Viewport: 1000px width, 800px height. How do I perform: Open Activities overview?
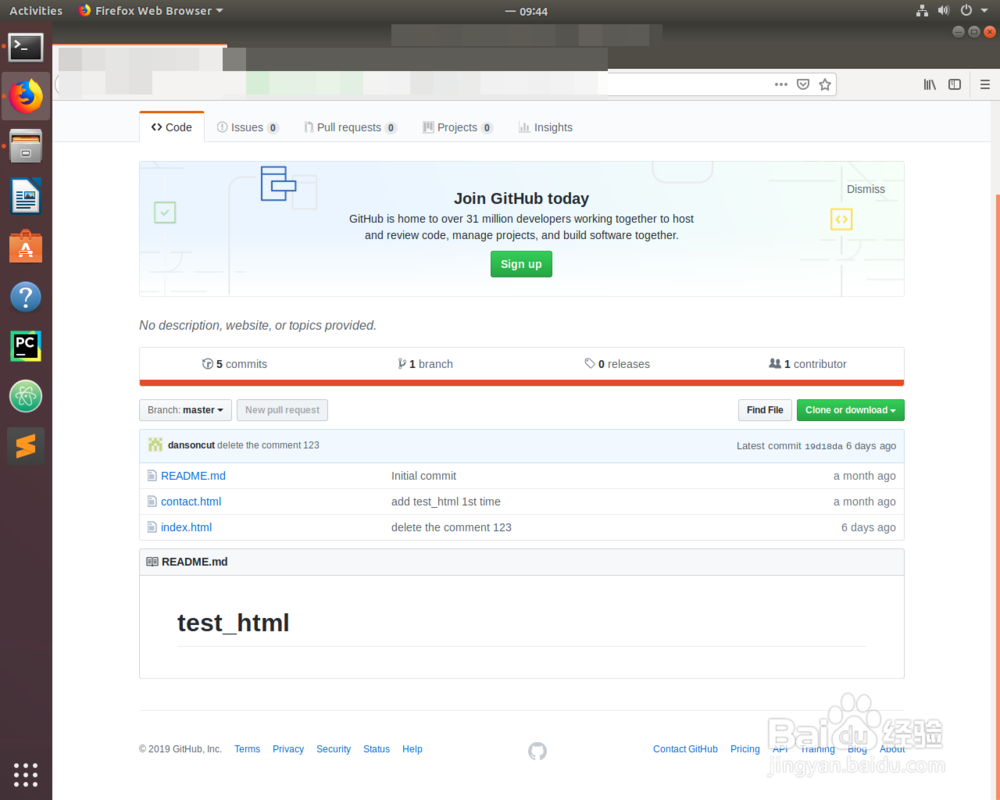coord(36,11)
